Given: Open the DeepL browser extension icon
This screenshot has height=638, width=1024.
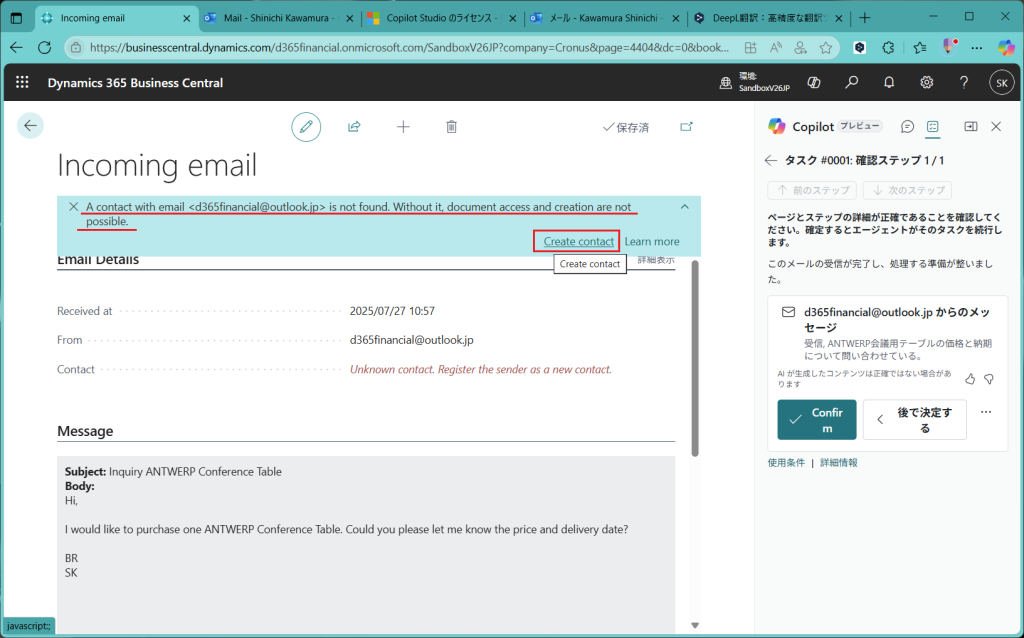Looking at the screenshot, I should (860, 47).
